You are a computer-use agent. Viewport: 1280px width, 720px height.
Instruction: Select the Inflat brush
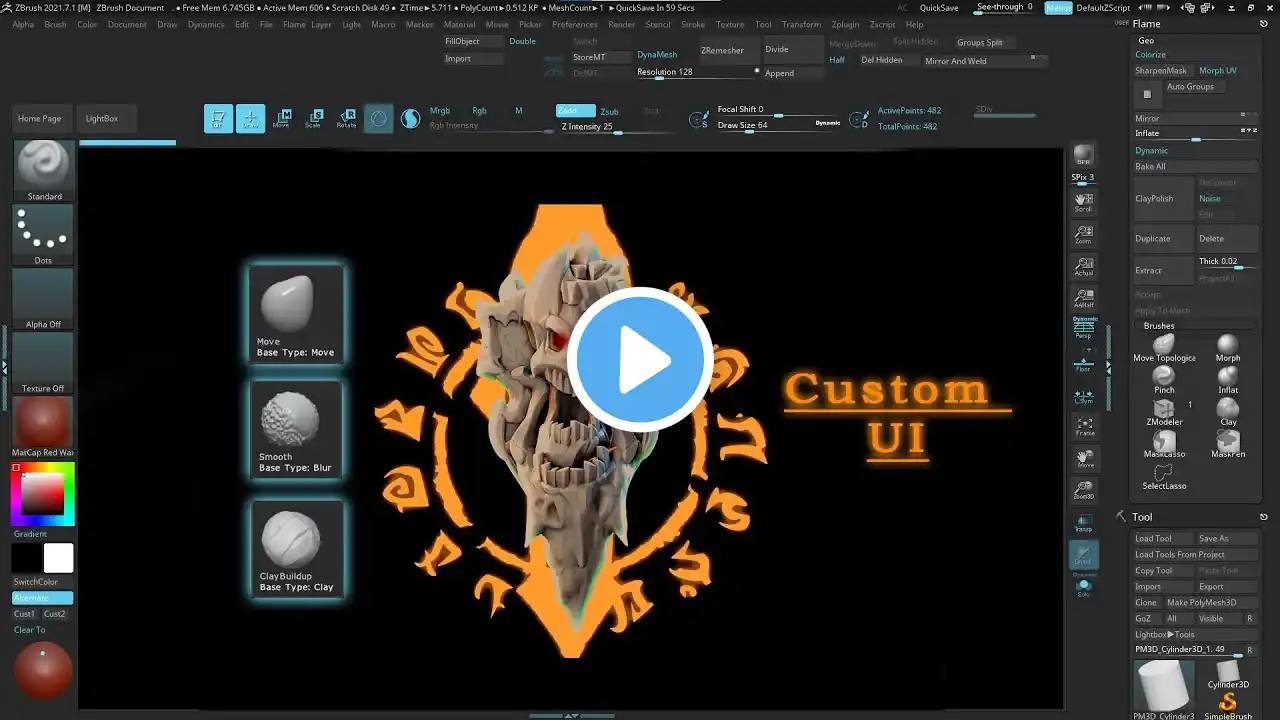(x=1228, y=379)
